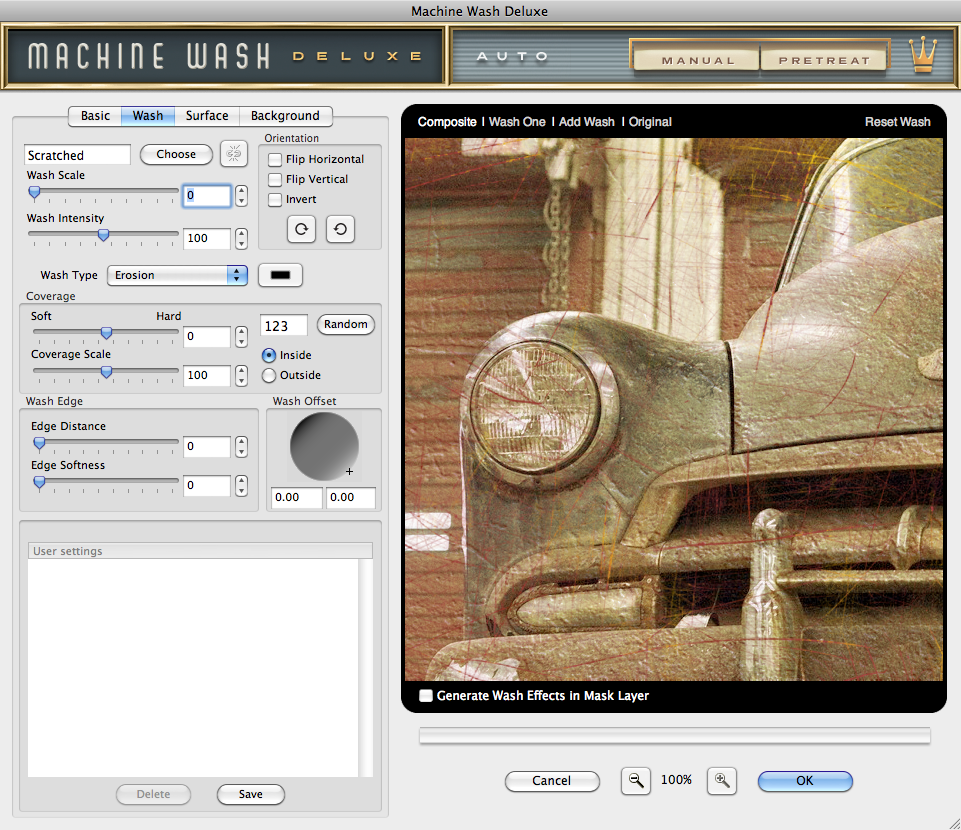Switch to the Basic tab
This screenshot has width=961, height=830.
point(95,116)
